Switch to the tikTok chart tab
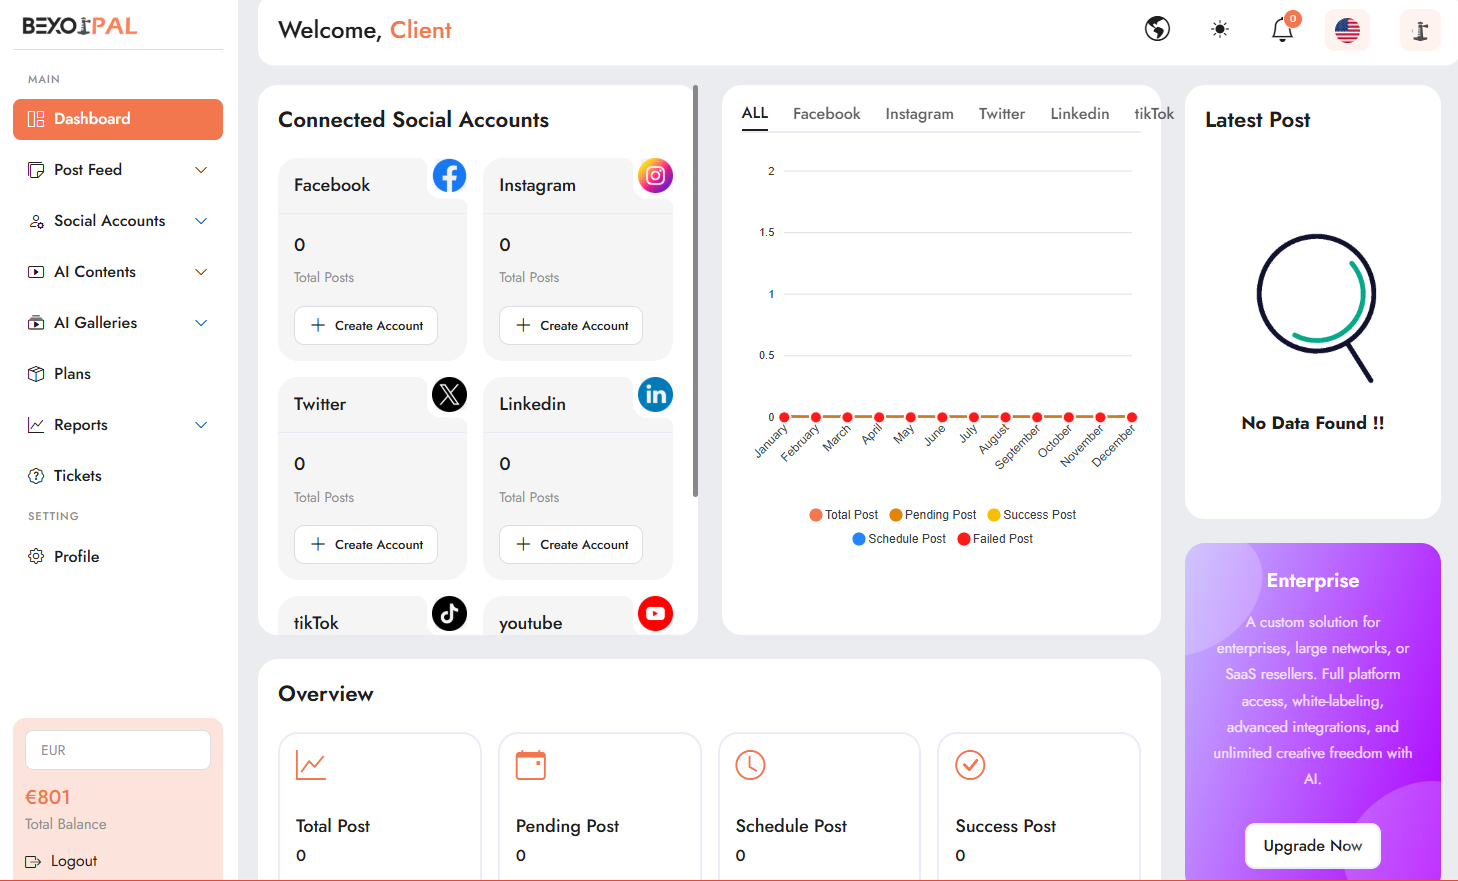The height and width of the screenshot is (881, 1458). [1154, 114]
